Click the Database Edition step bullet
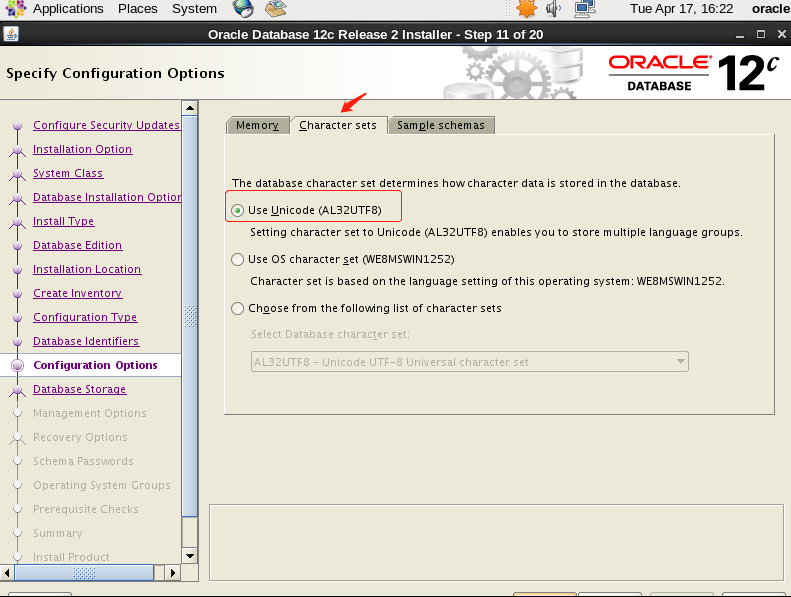Viewport: 791px width, 597px height. tap(18, 246)
